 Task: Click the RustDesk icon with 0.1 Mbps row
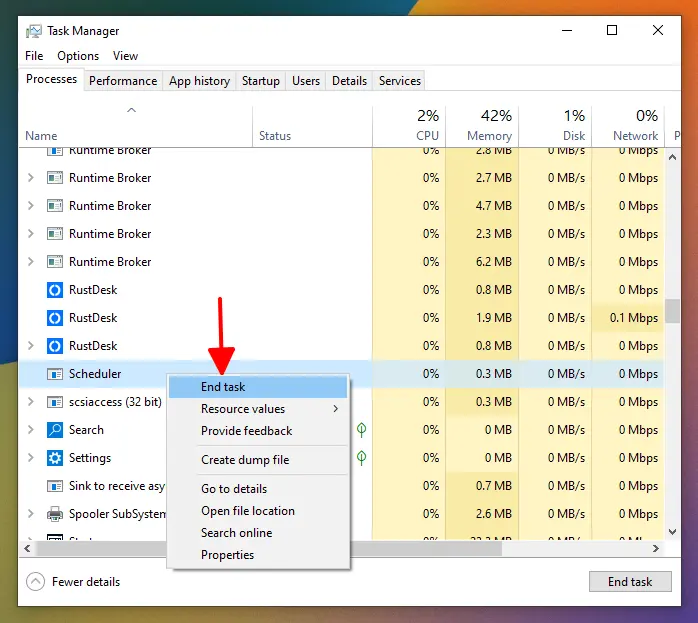[55, 318]
